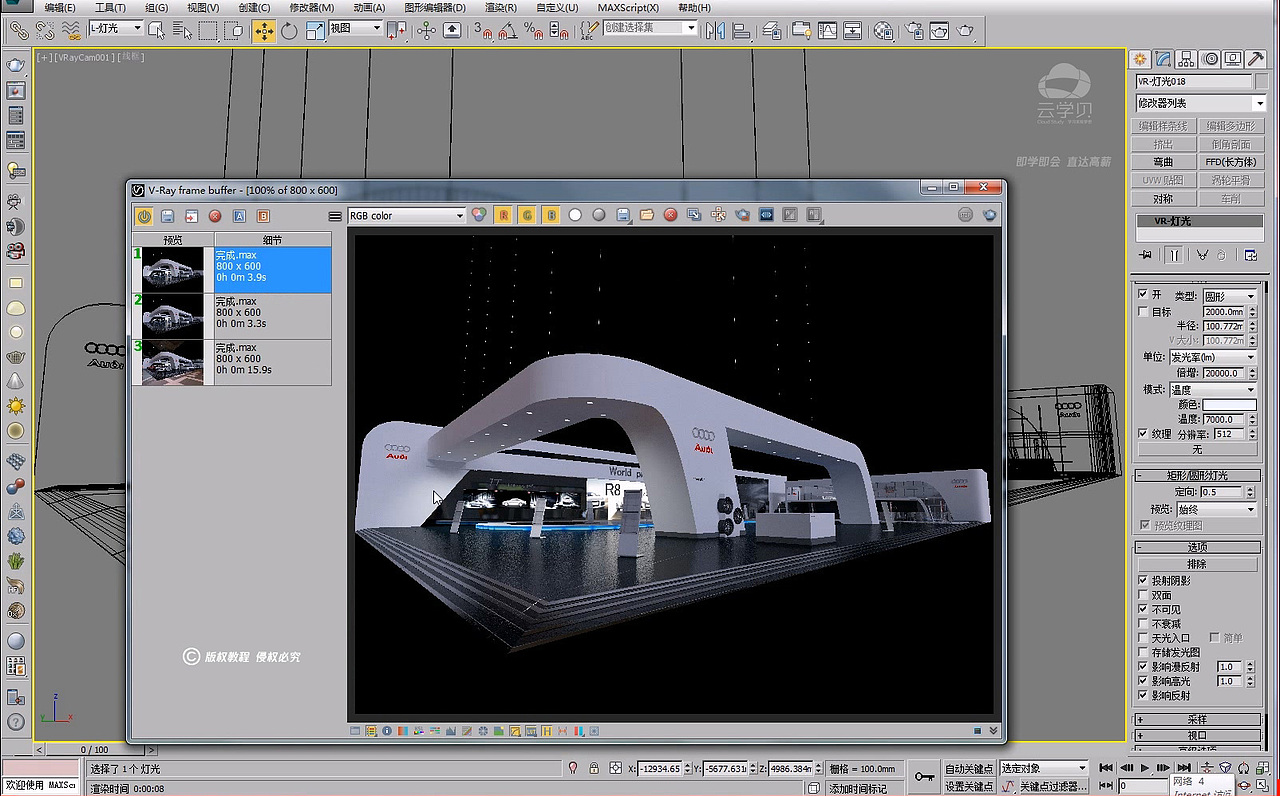Uncheck the 目标 checkbox in light settings

point(1142,312)
